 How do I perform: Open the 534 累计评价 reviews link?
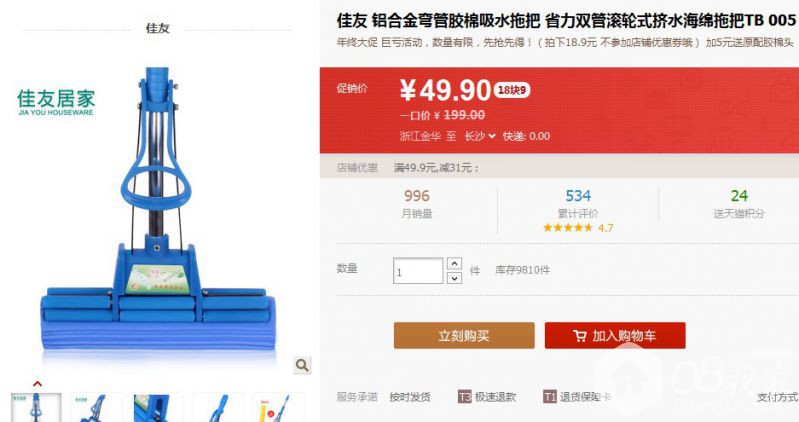578,203
